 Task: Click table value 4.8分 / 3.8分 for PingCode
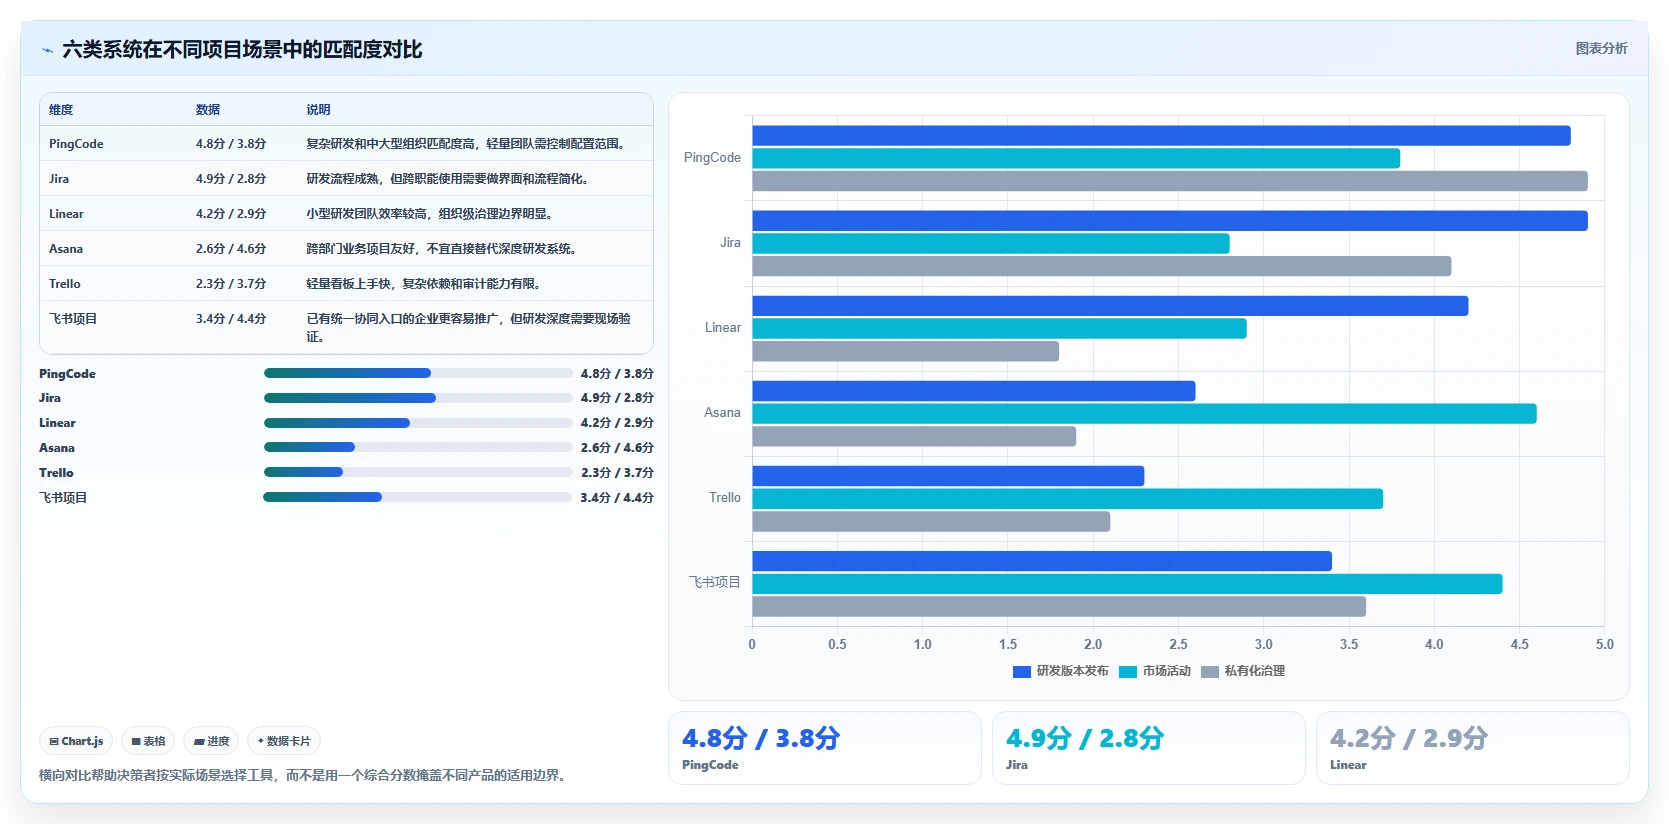pos(231,144)
